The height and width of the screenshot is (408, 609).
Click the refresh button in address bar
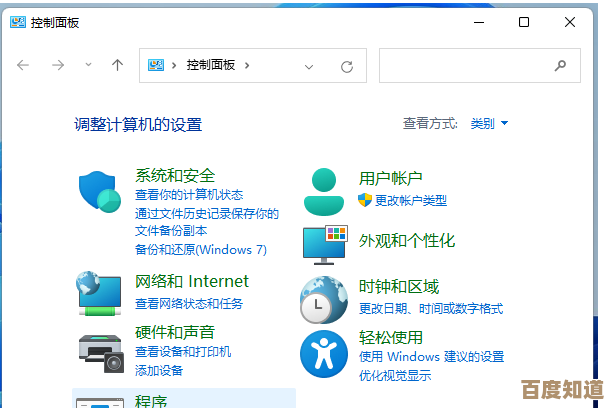tap(347, 66)
